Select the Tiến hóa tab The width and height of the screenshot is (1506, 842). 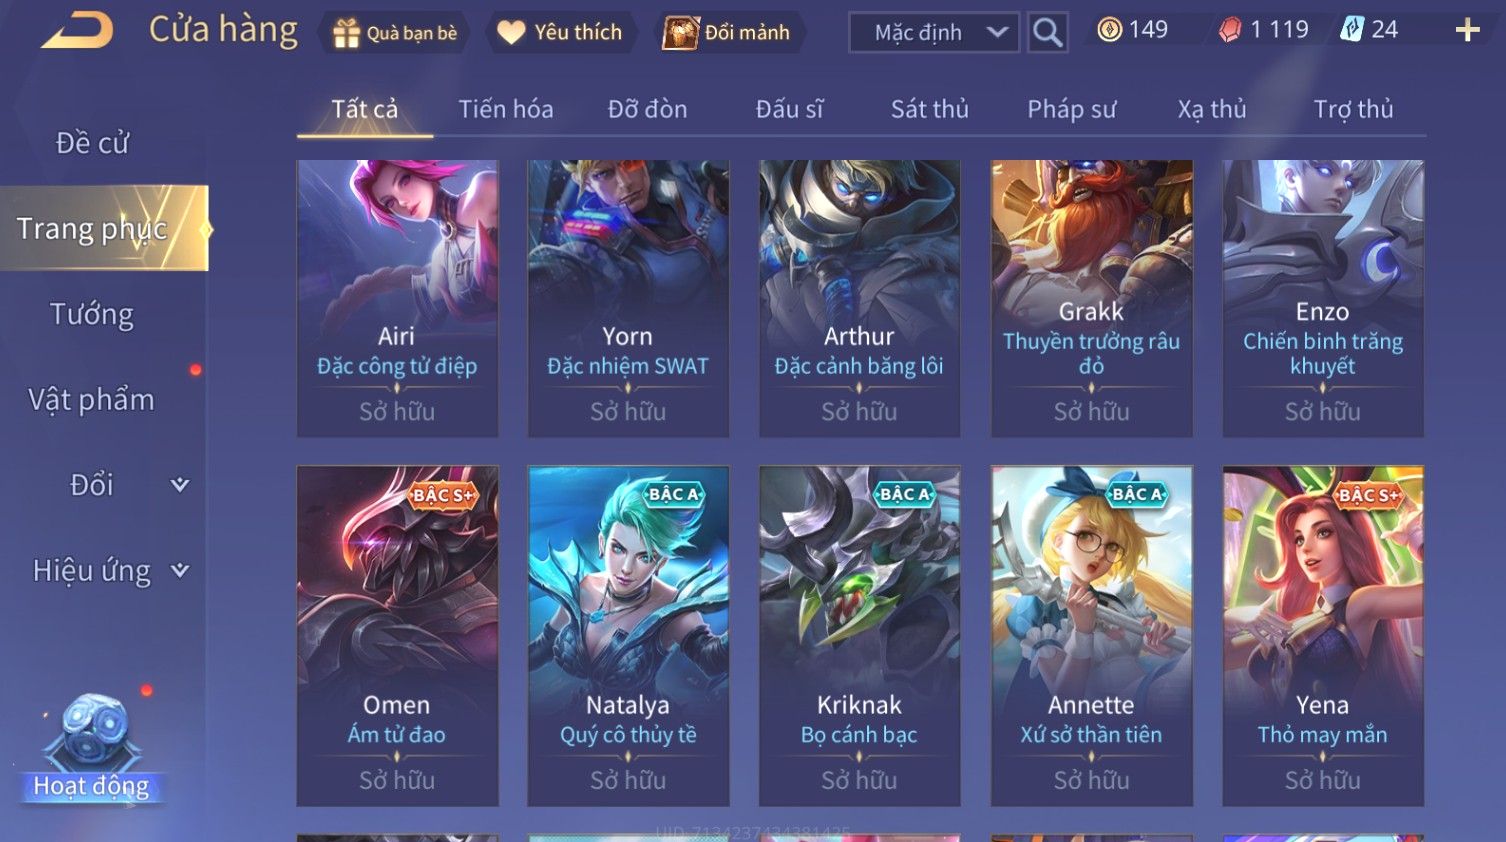(506, 109)
